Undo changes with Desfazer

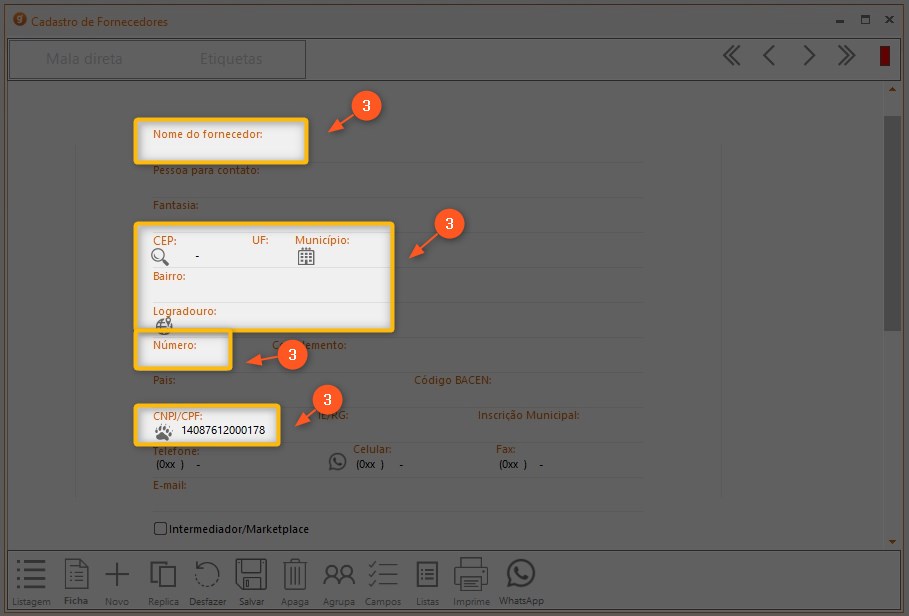(207, 582)
